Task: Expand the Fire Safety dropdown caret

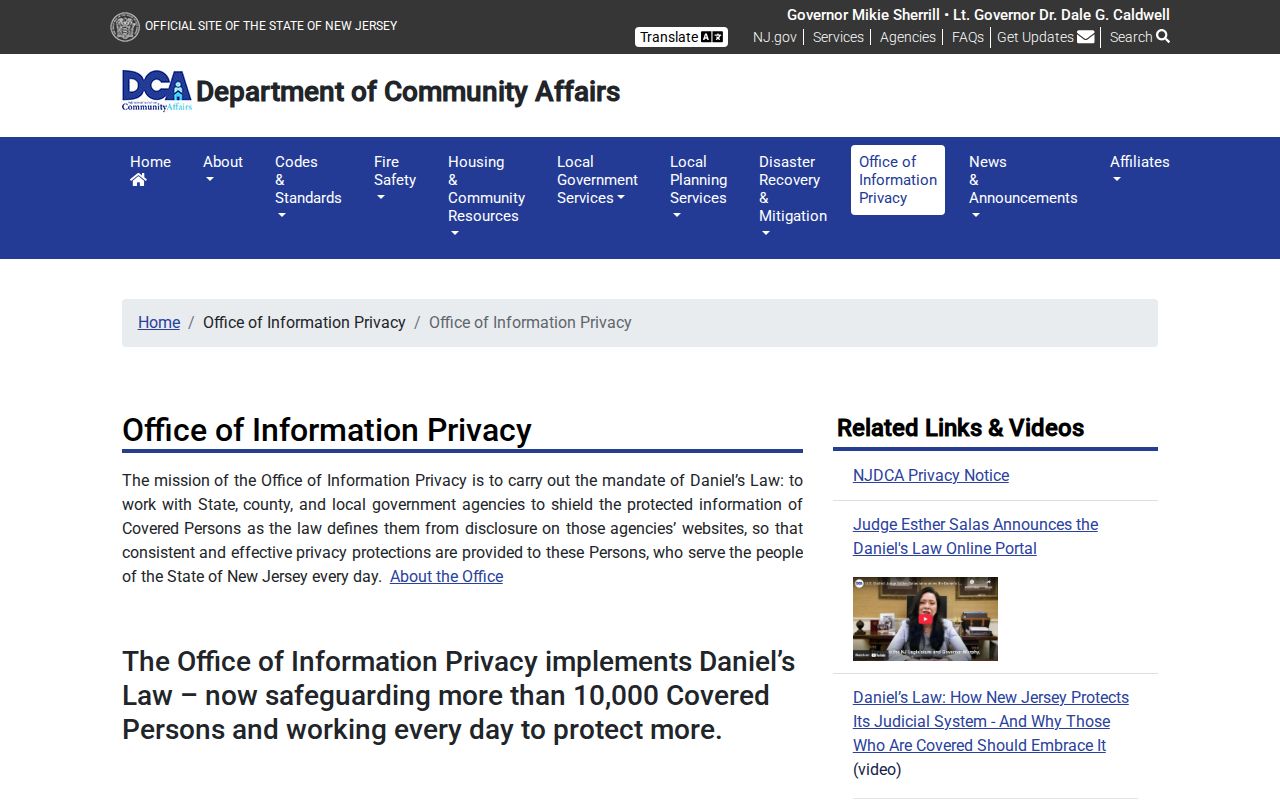Action: click(380, 198)
